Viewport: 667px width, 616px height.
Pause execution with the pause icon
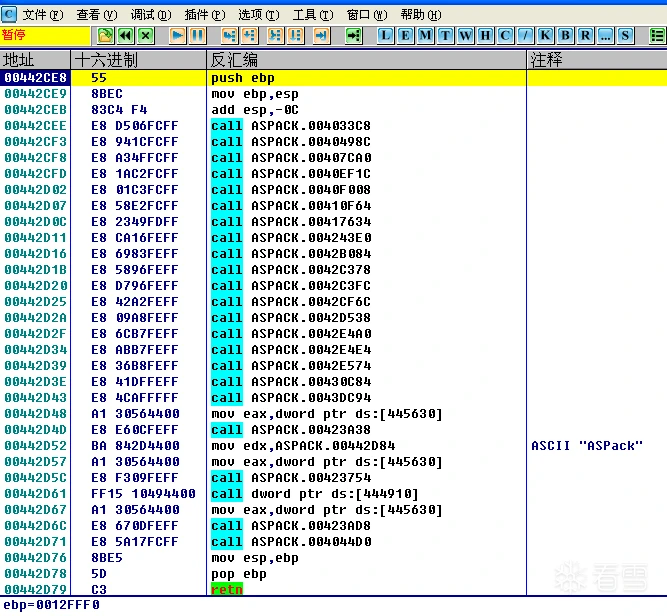click(x=197, y=36)
